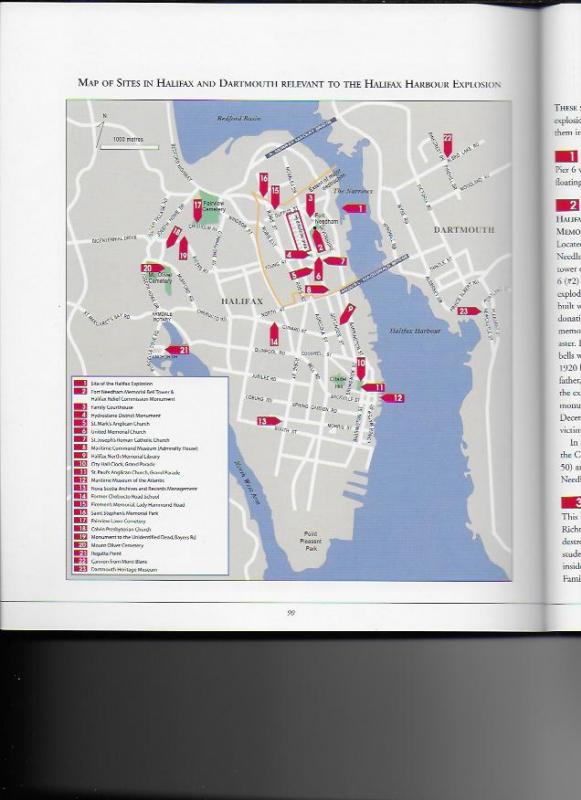Select legend entry 'Mount Olivet Cemetery'

(x=109, y=545)
